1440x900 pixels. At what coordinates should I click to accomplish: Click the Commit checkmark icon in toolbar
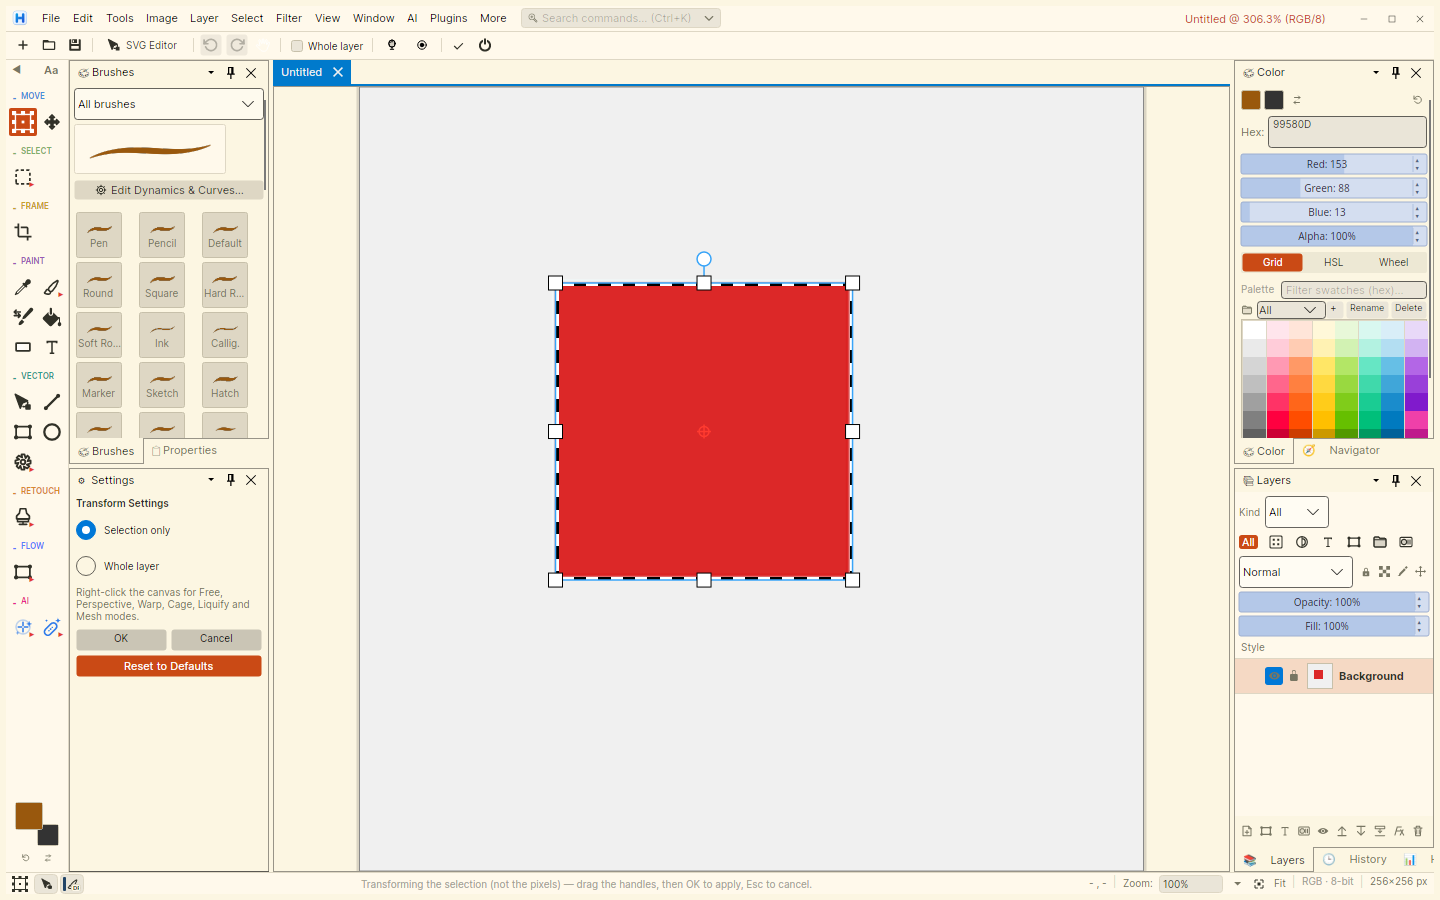coord(458,45)
